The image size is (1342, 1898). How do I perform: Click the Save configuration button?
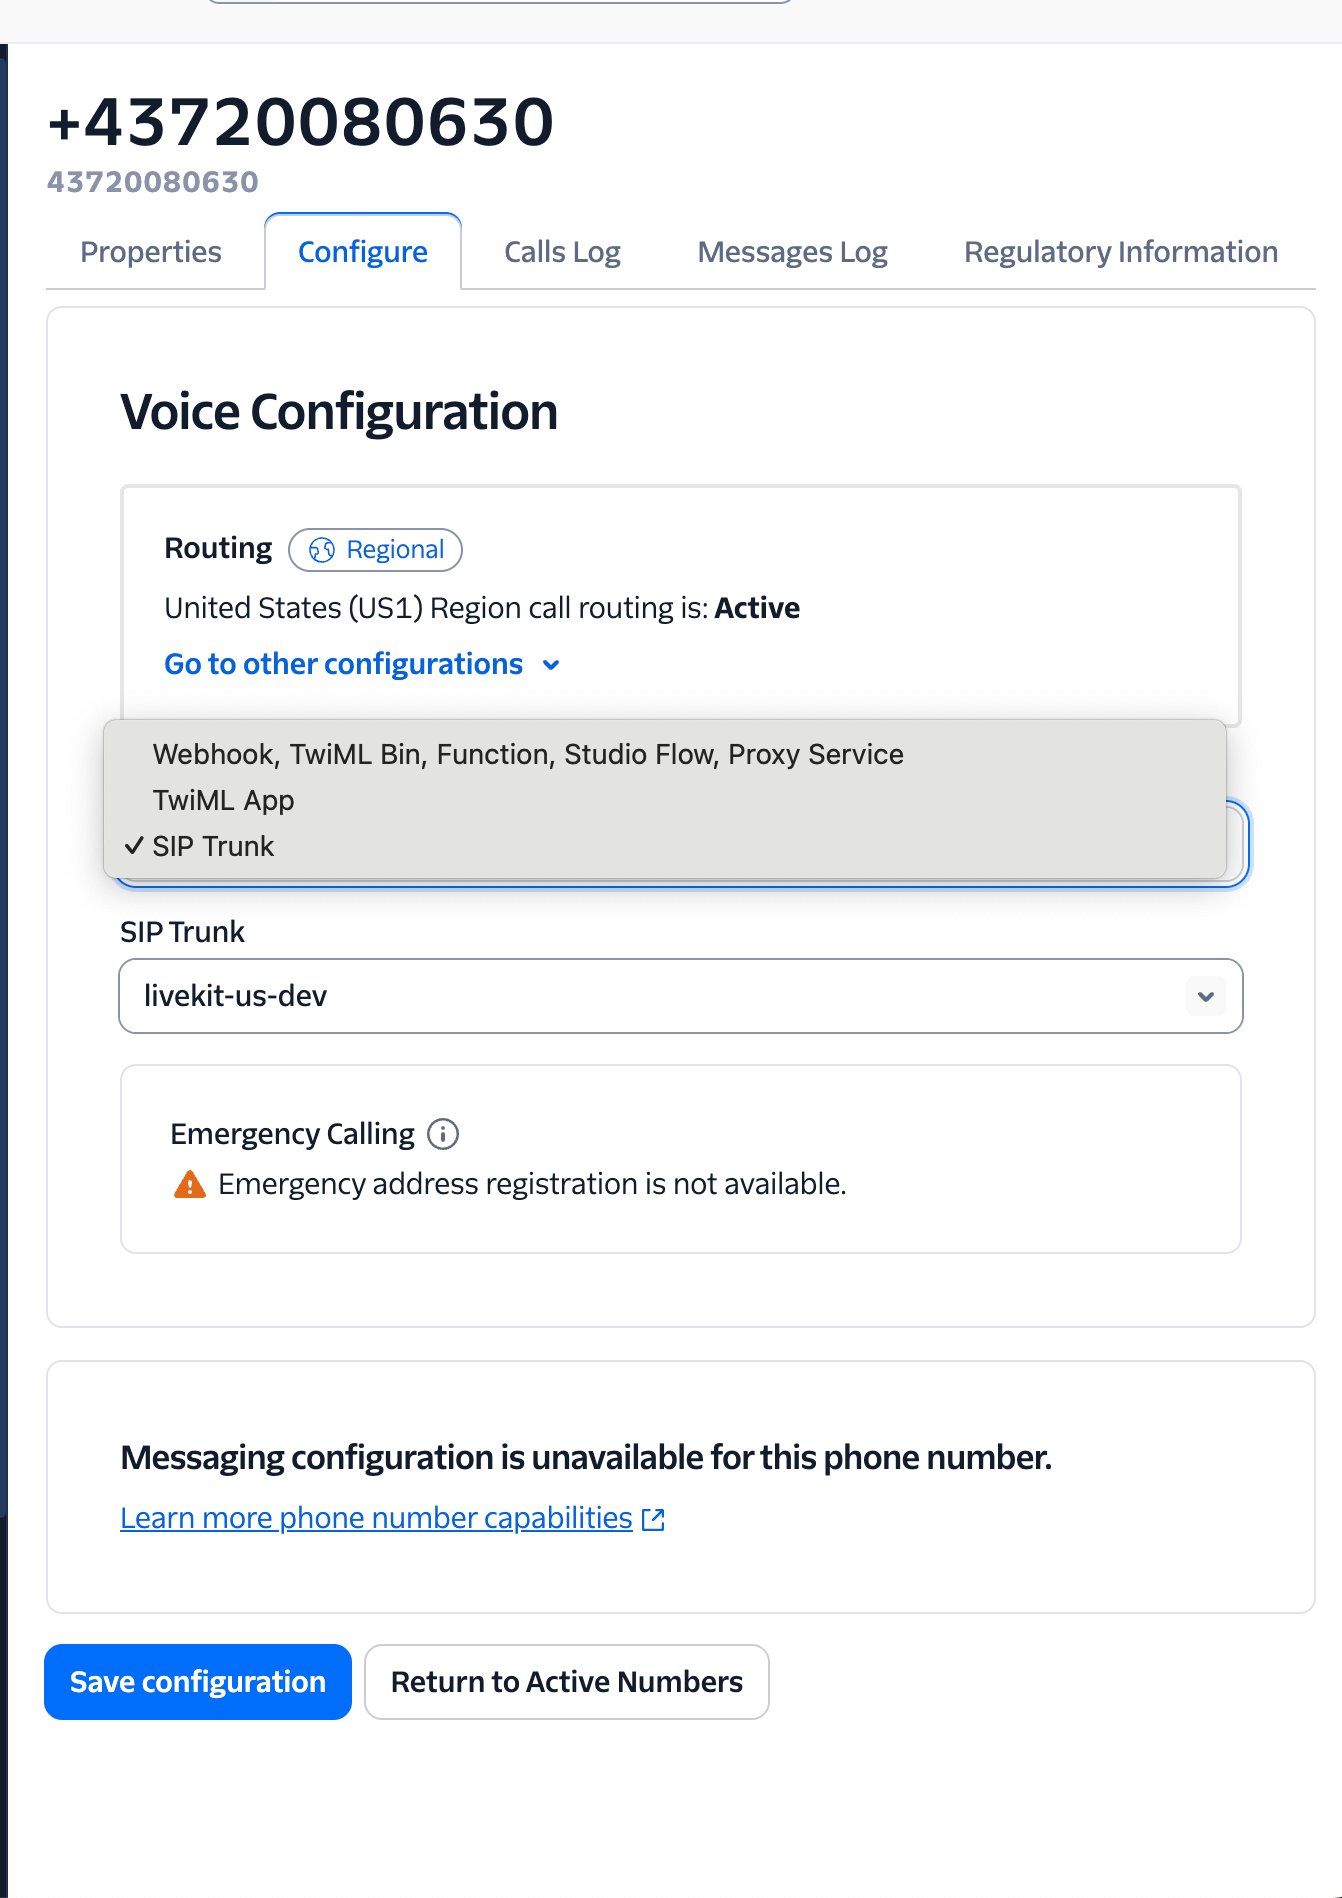tap(197, 1681)
